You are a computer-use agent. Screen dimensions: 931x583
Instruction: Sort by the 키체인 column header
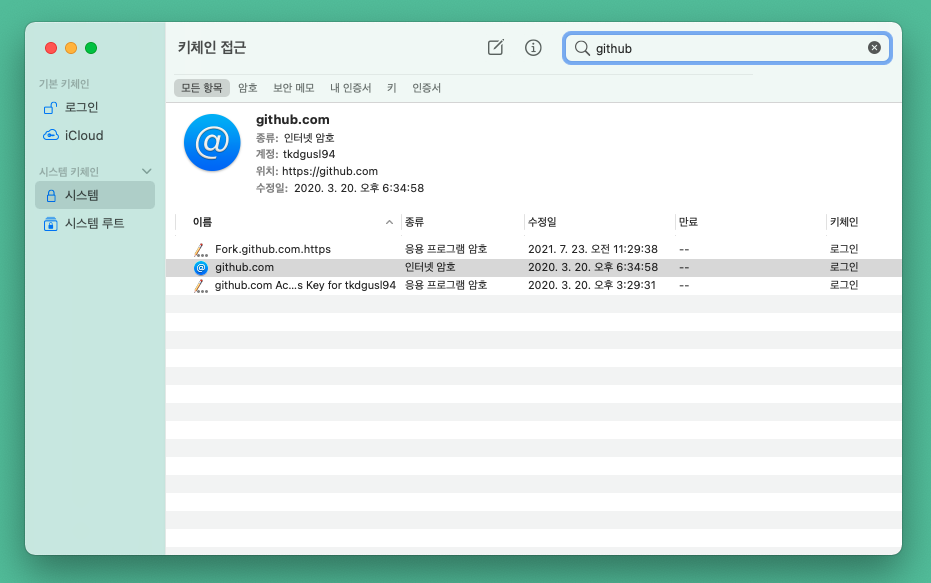[x=864, y=222]
